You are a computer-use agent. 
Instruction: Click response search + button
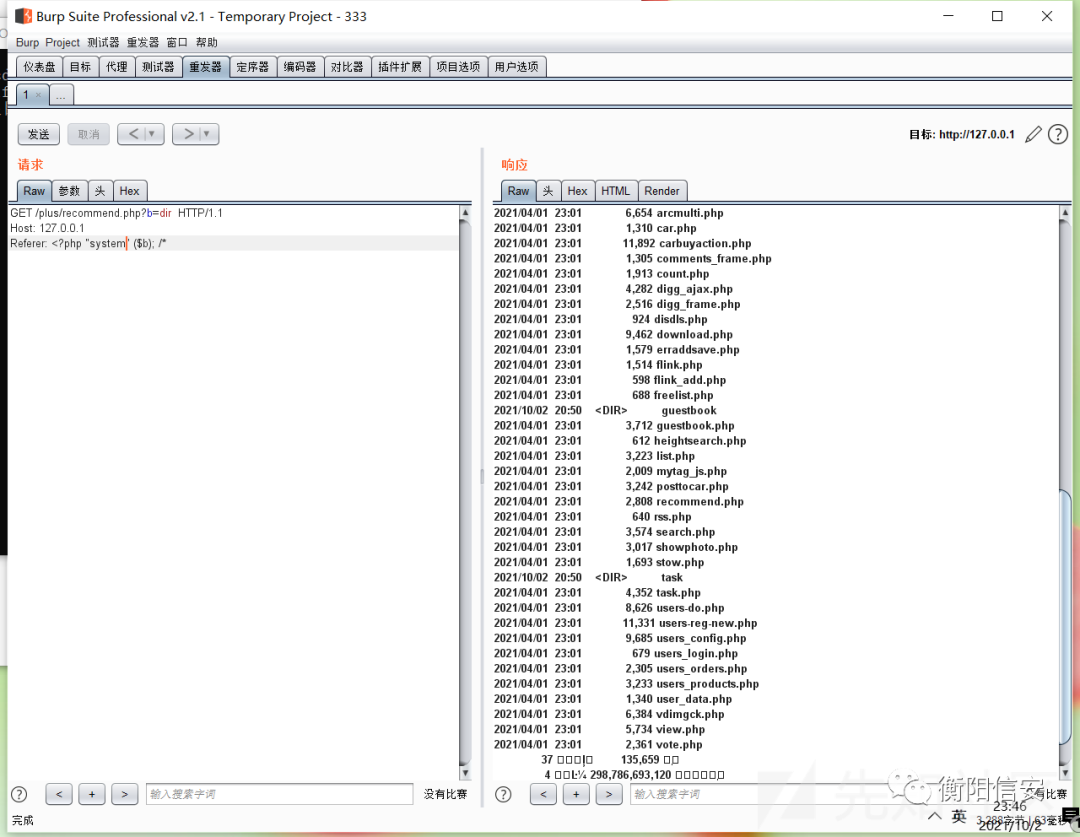tap(576, 794)
